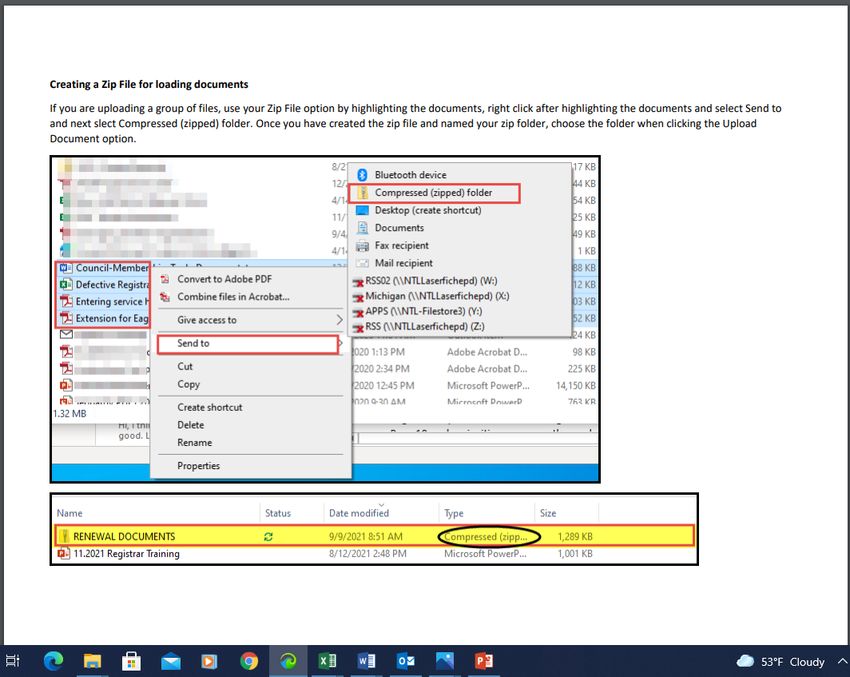
Task: Click the Desktop (create shortcut) monitor icon
Action: [362, 210]
